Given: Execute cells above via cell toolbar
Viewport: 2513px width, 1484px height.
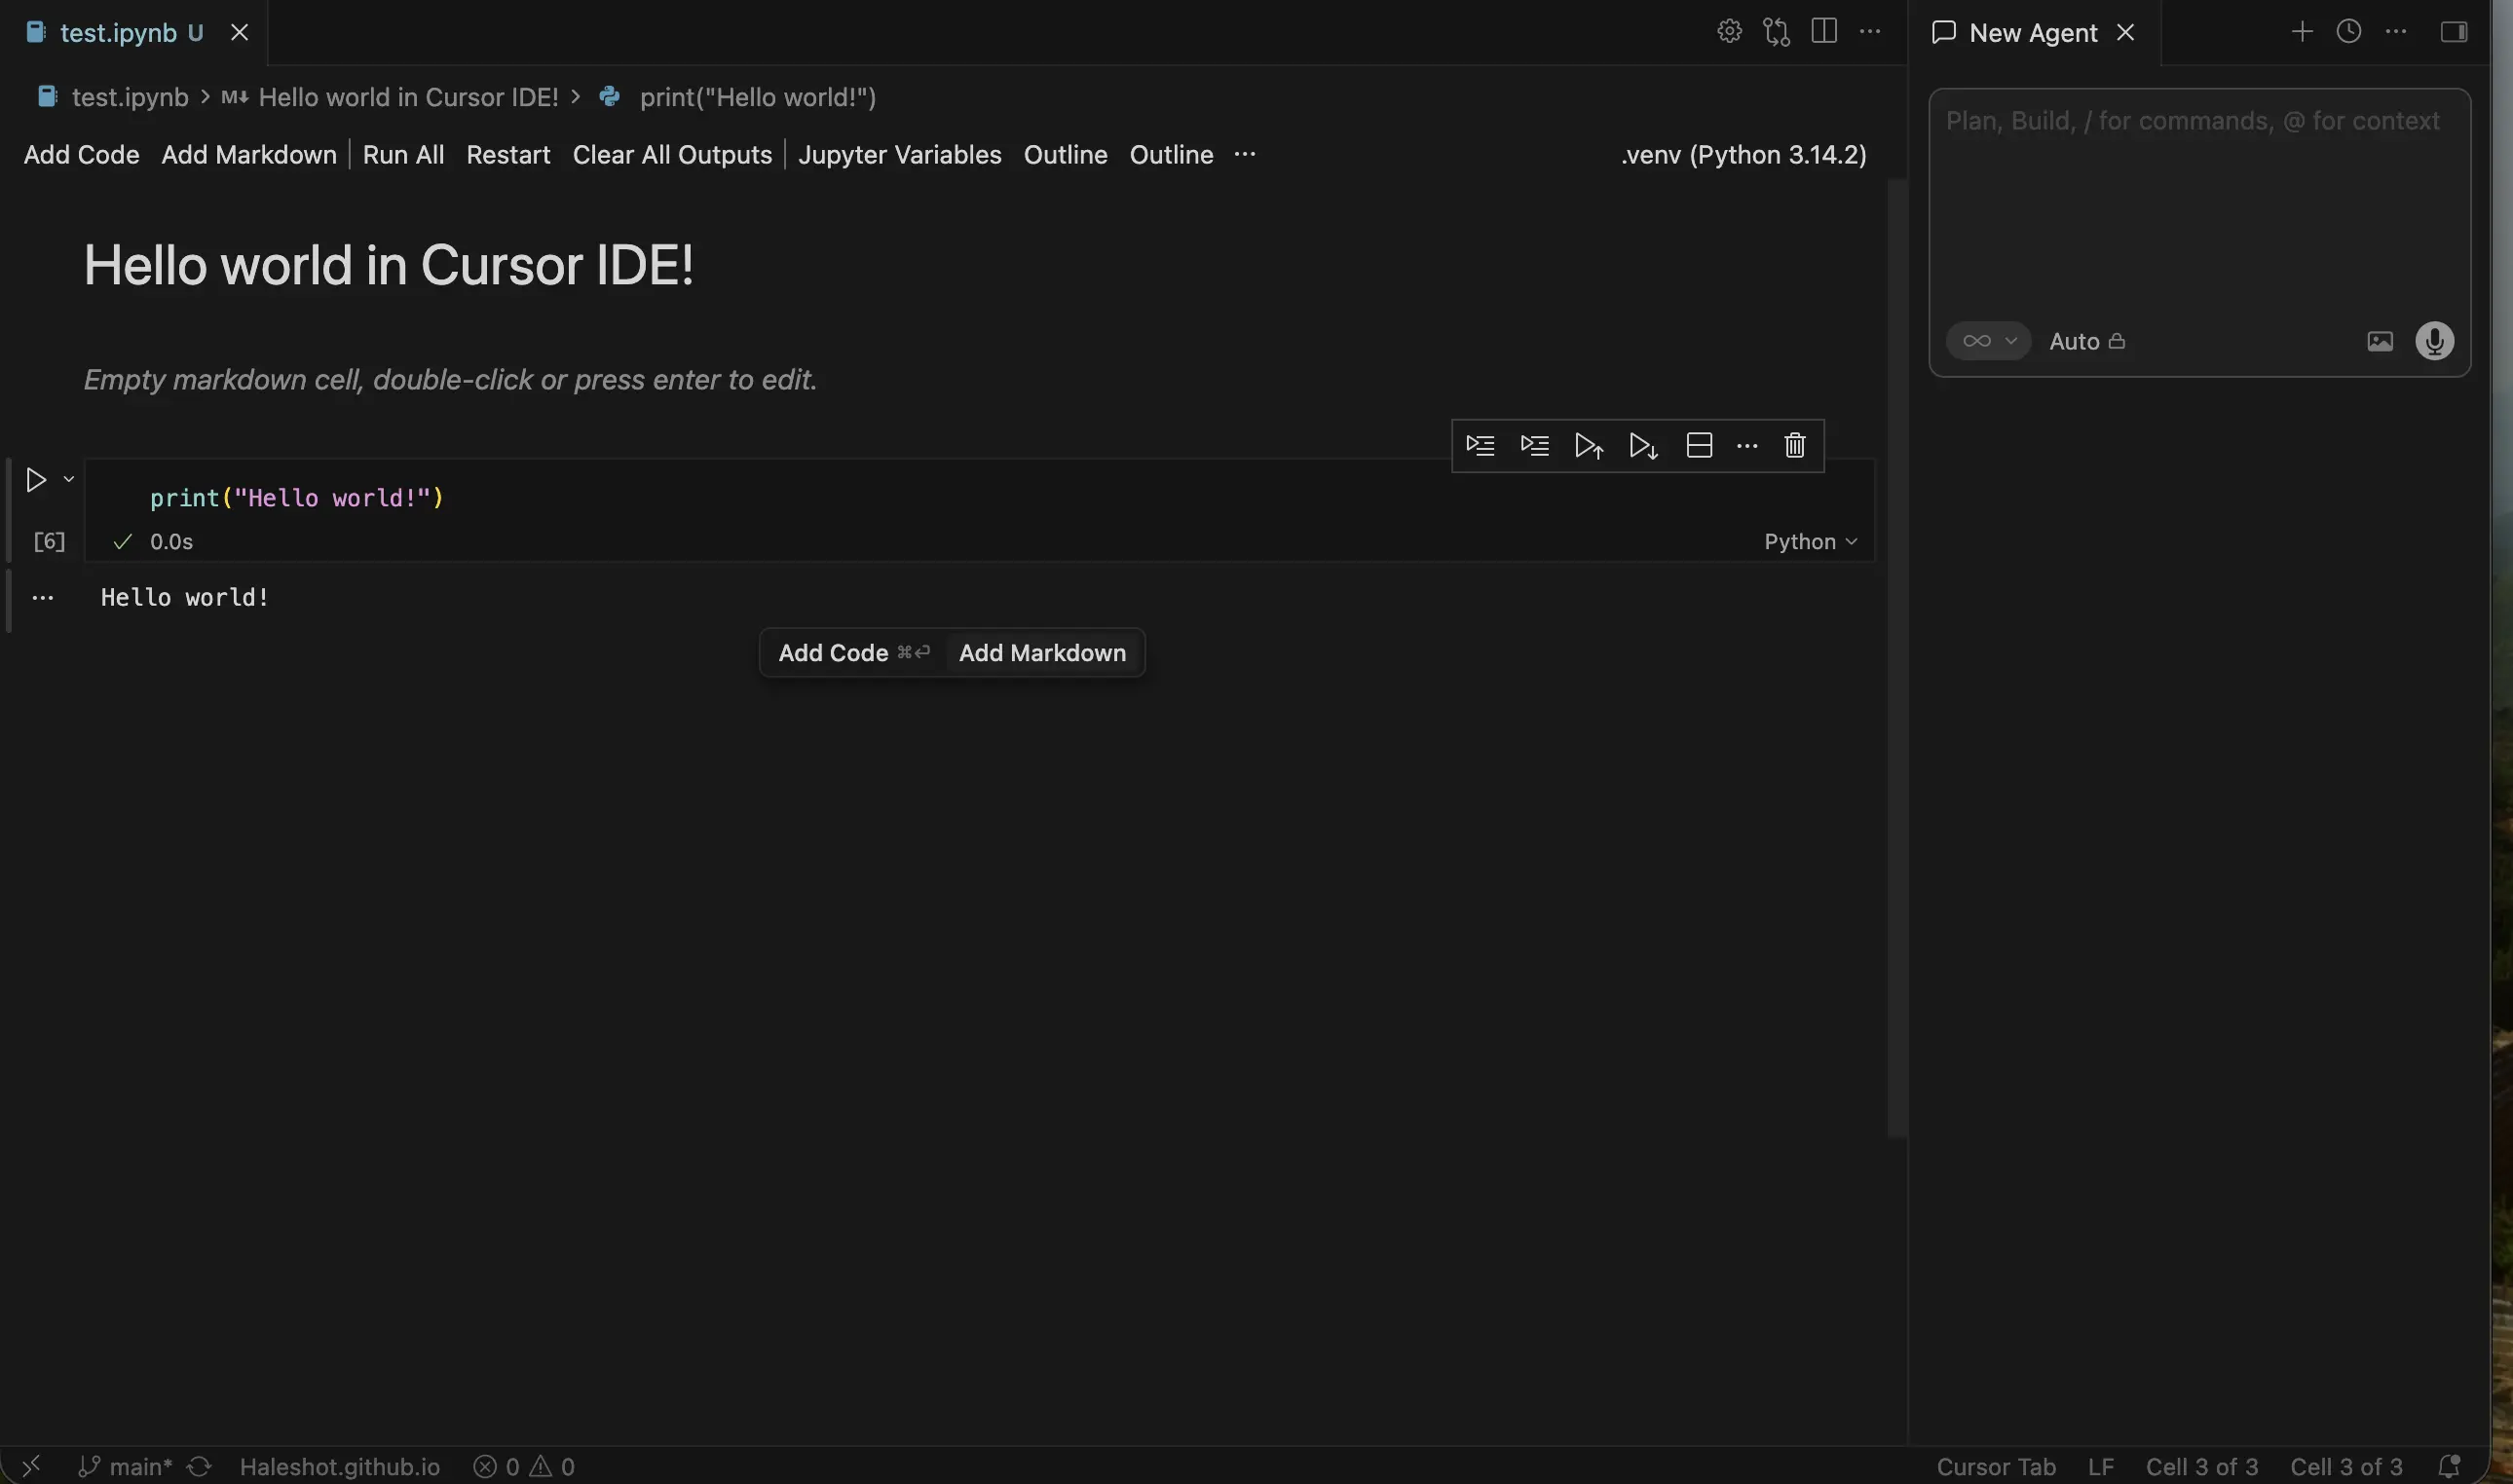Looking at the screenshot, I should point(1589,445).
